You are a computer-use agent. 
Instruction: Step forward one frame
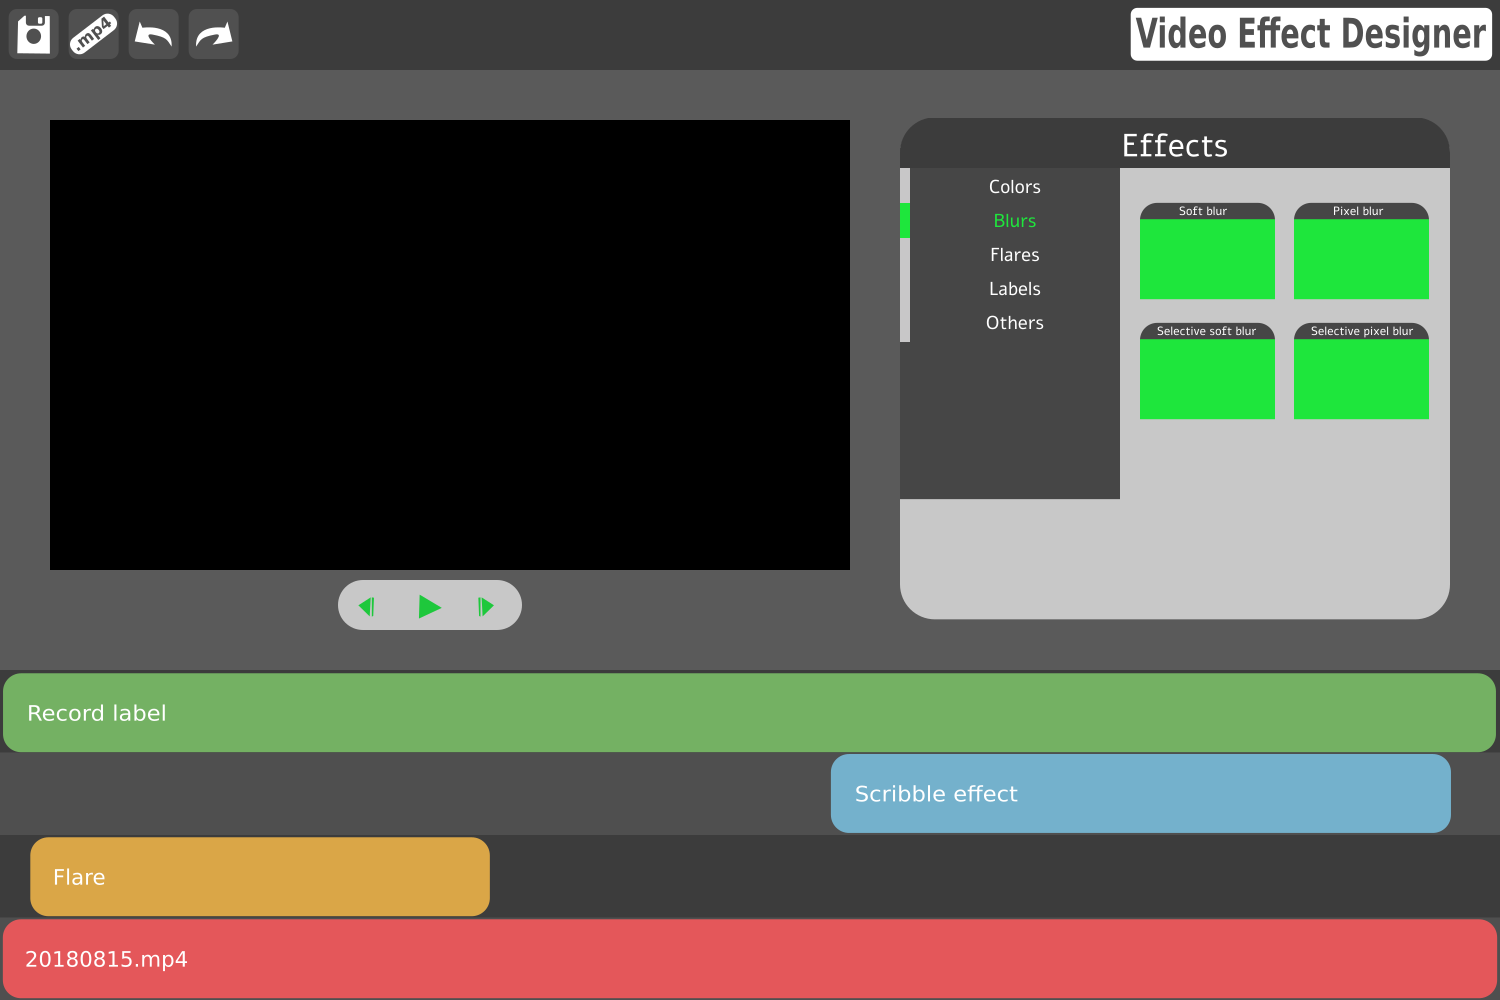486,606
